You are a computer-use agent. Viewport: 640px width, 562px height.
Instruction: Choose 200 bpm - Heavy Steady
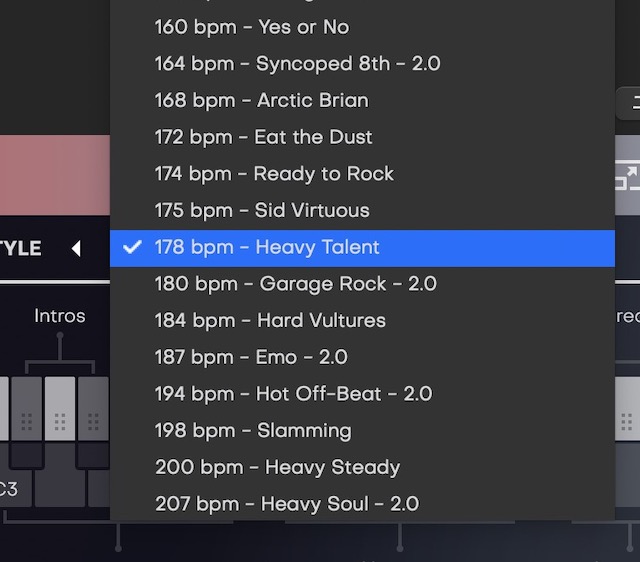pyautogui.click(x=277, y=467)
